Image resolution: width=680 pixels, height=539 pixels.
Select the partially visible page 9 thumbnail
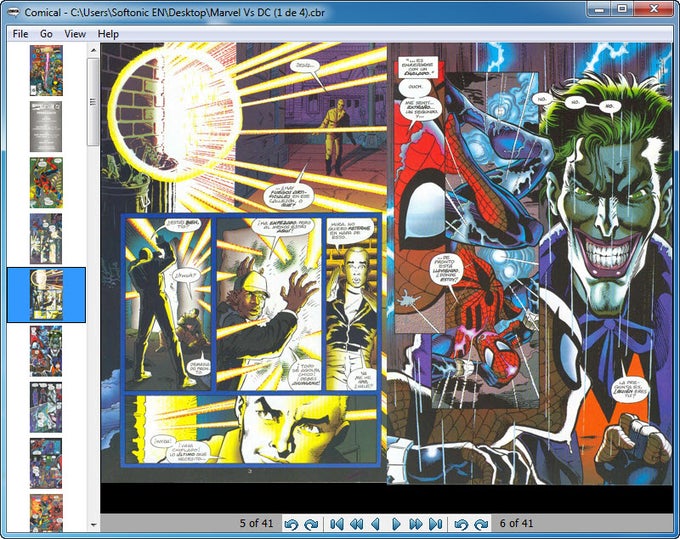click(x=46, y=513)
